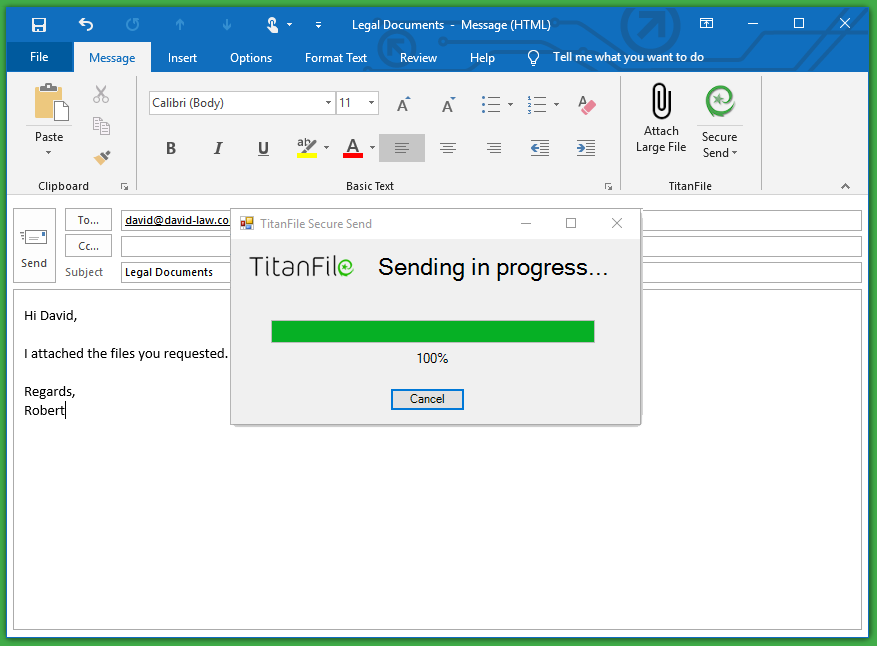This screenshot has width=877, height=646.
Task: Open bullet list style dropdown arrow
Action: [x=510, y=105]
